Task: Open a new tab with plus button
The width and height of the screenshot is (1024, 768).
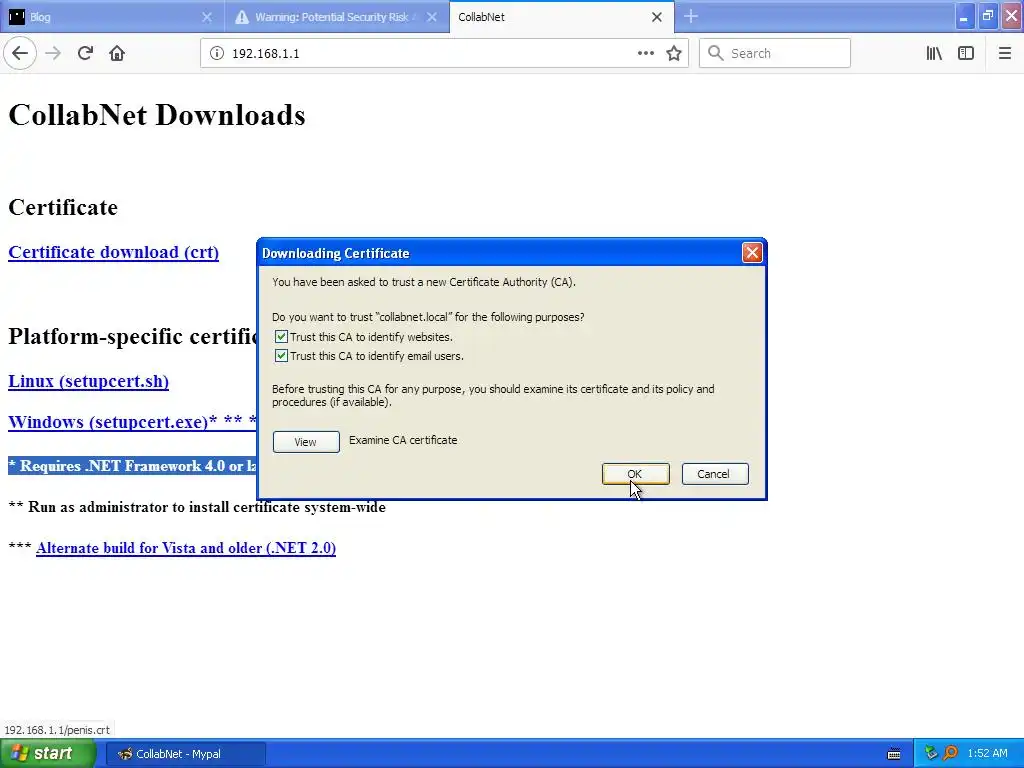Action: point(691,17)
